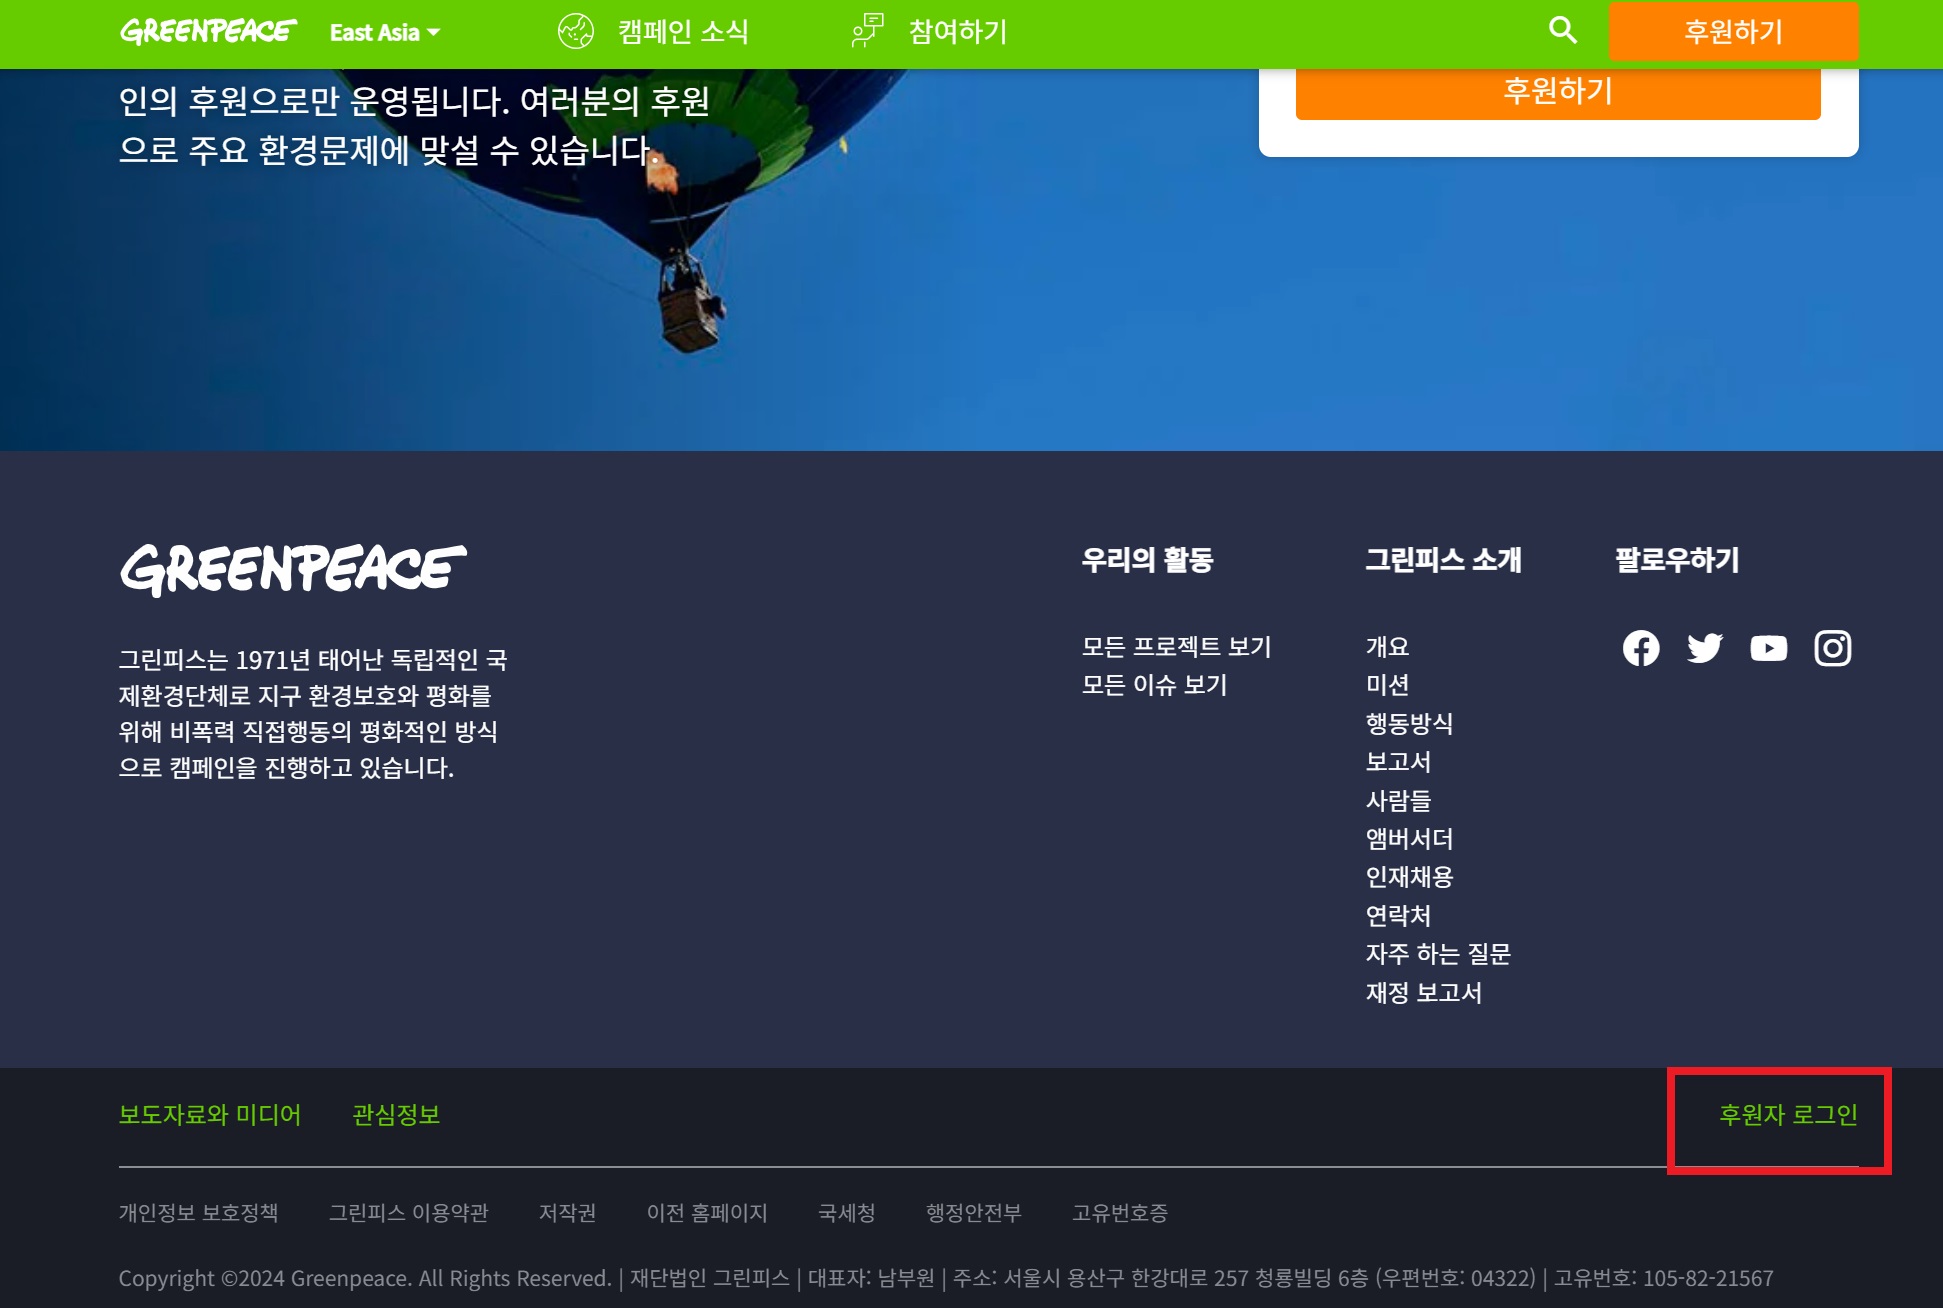
Task: Open the search magnifier icon in header
Action: coord(1563,31)
